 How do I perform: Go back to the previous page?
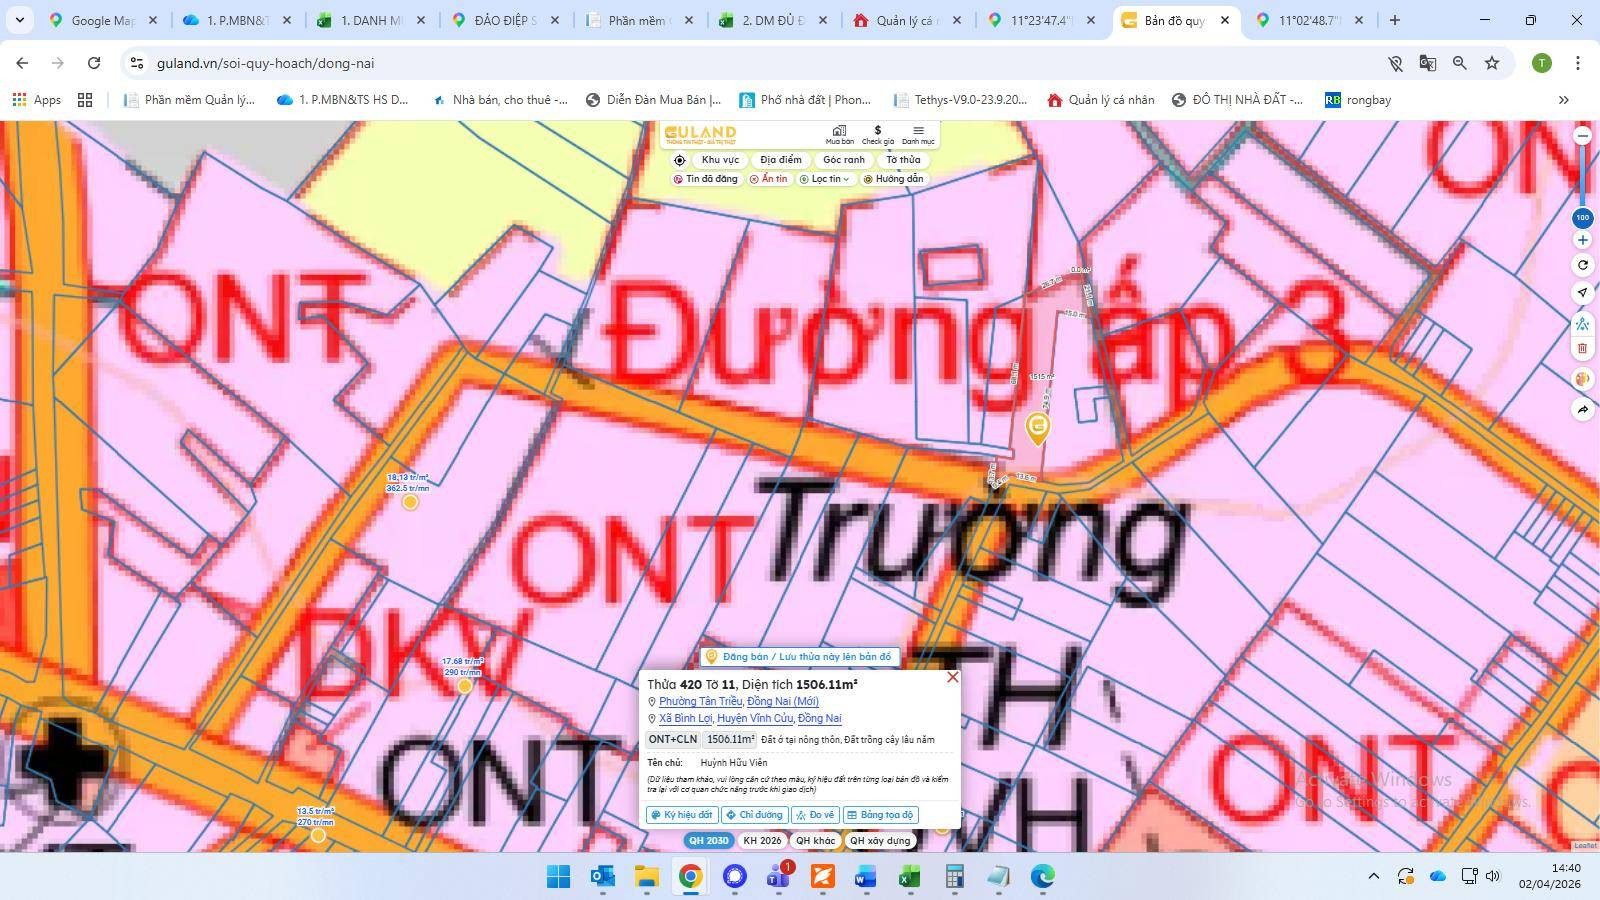22,63
